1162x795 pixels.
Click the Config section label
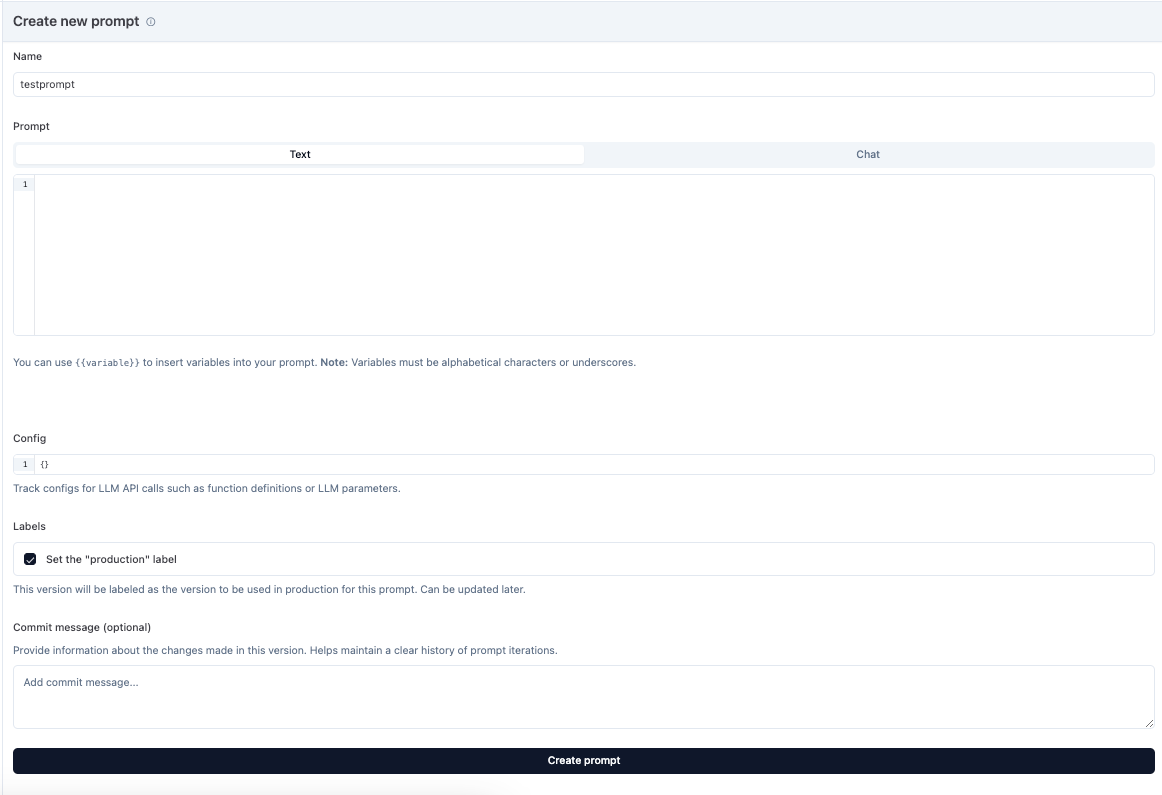pyautogui.click(x=29, y=439)
